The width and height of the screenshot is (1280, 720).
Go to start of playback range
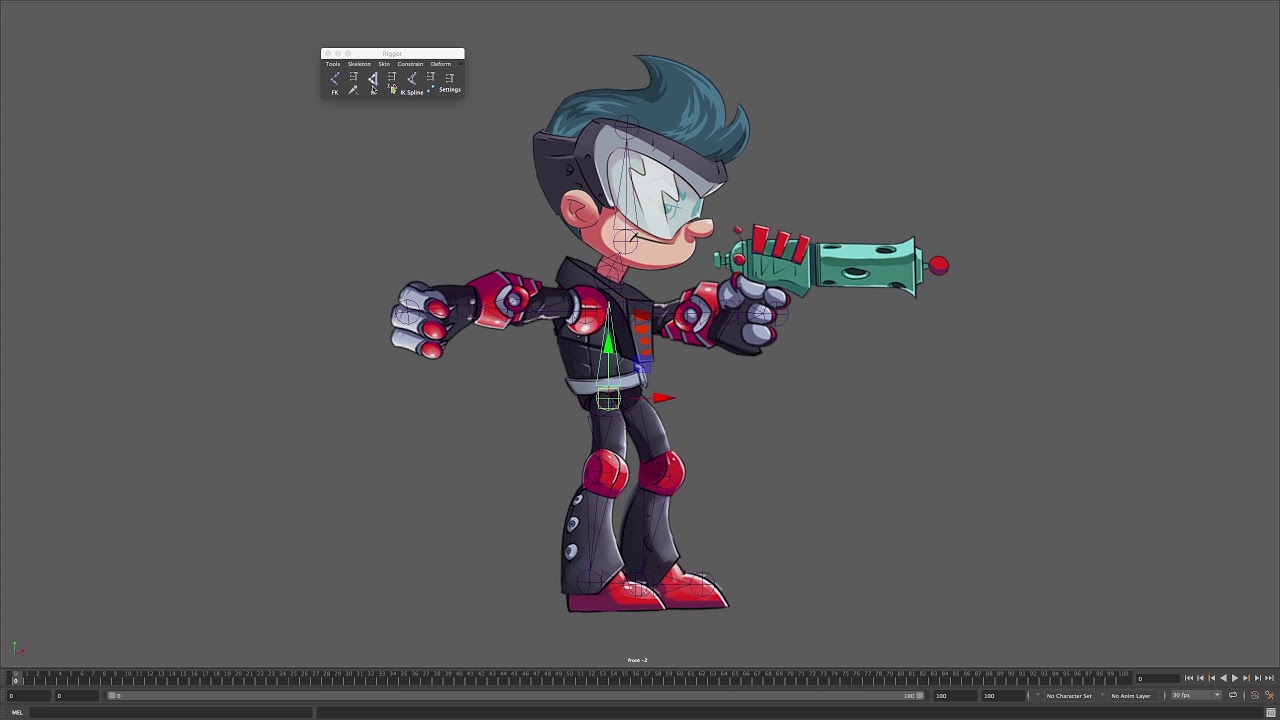tap(1189, 678)
